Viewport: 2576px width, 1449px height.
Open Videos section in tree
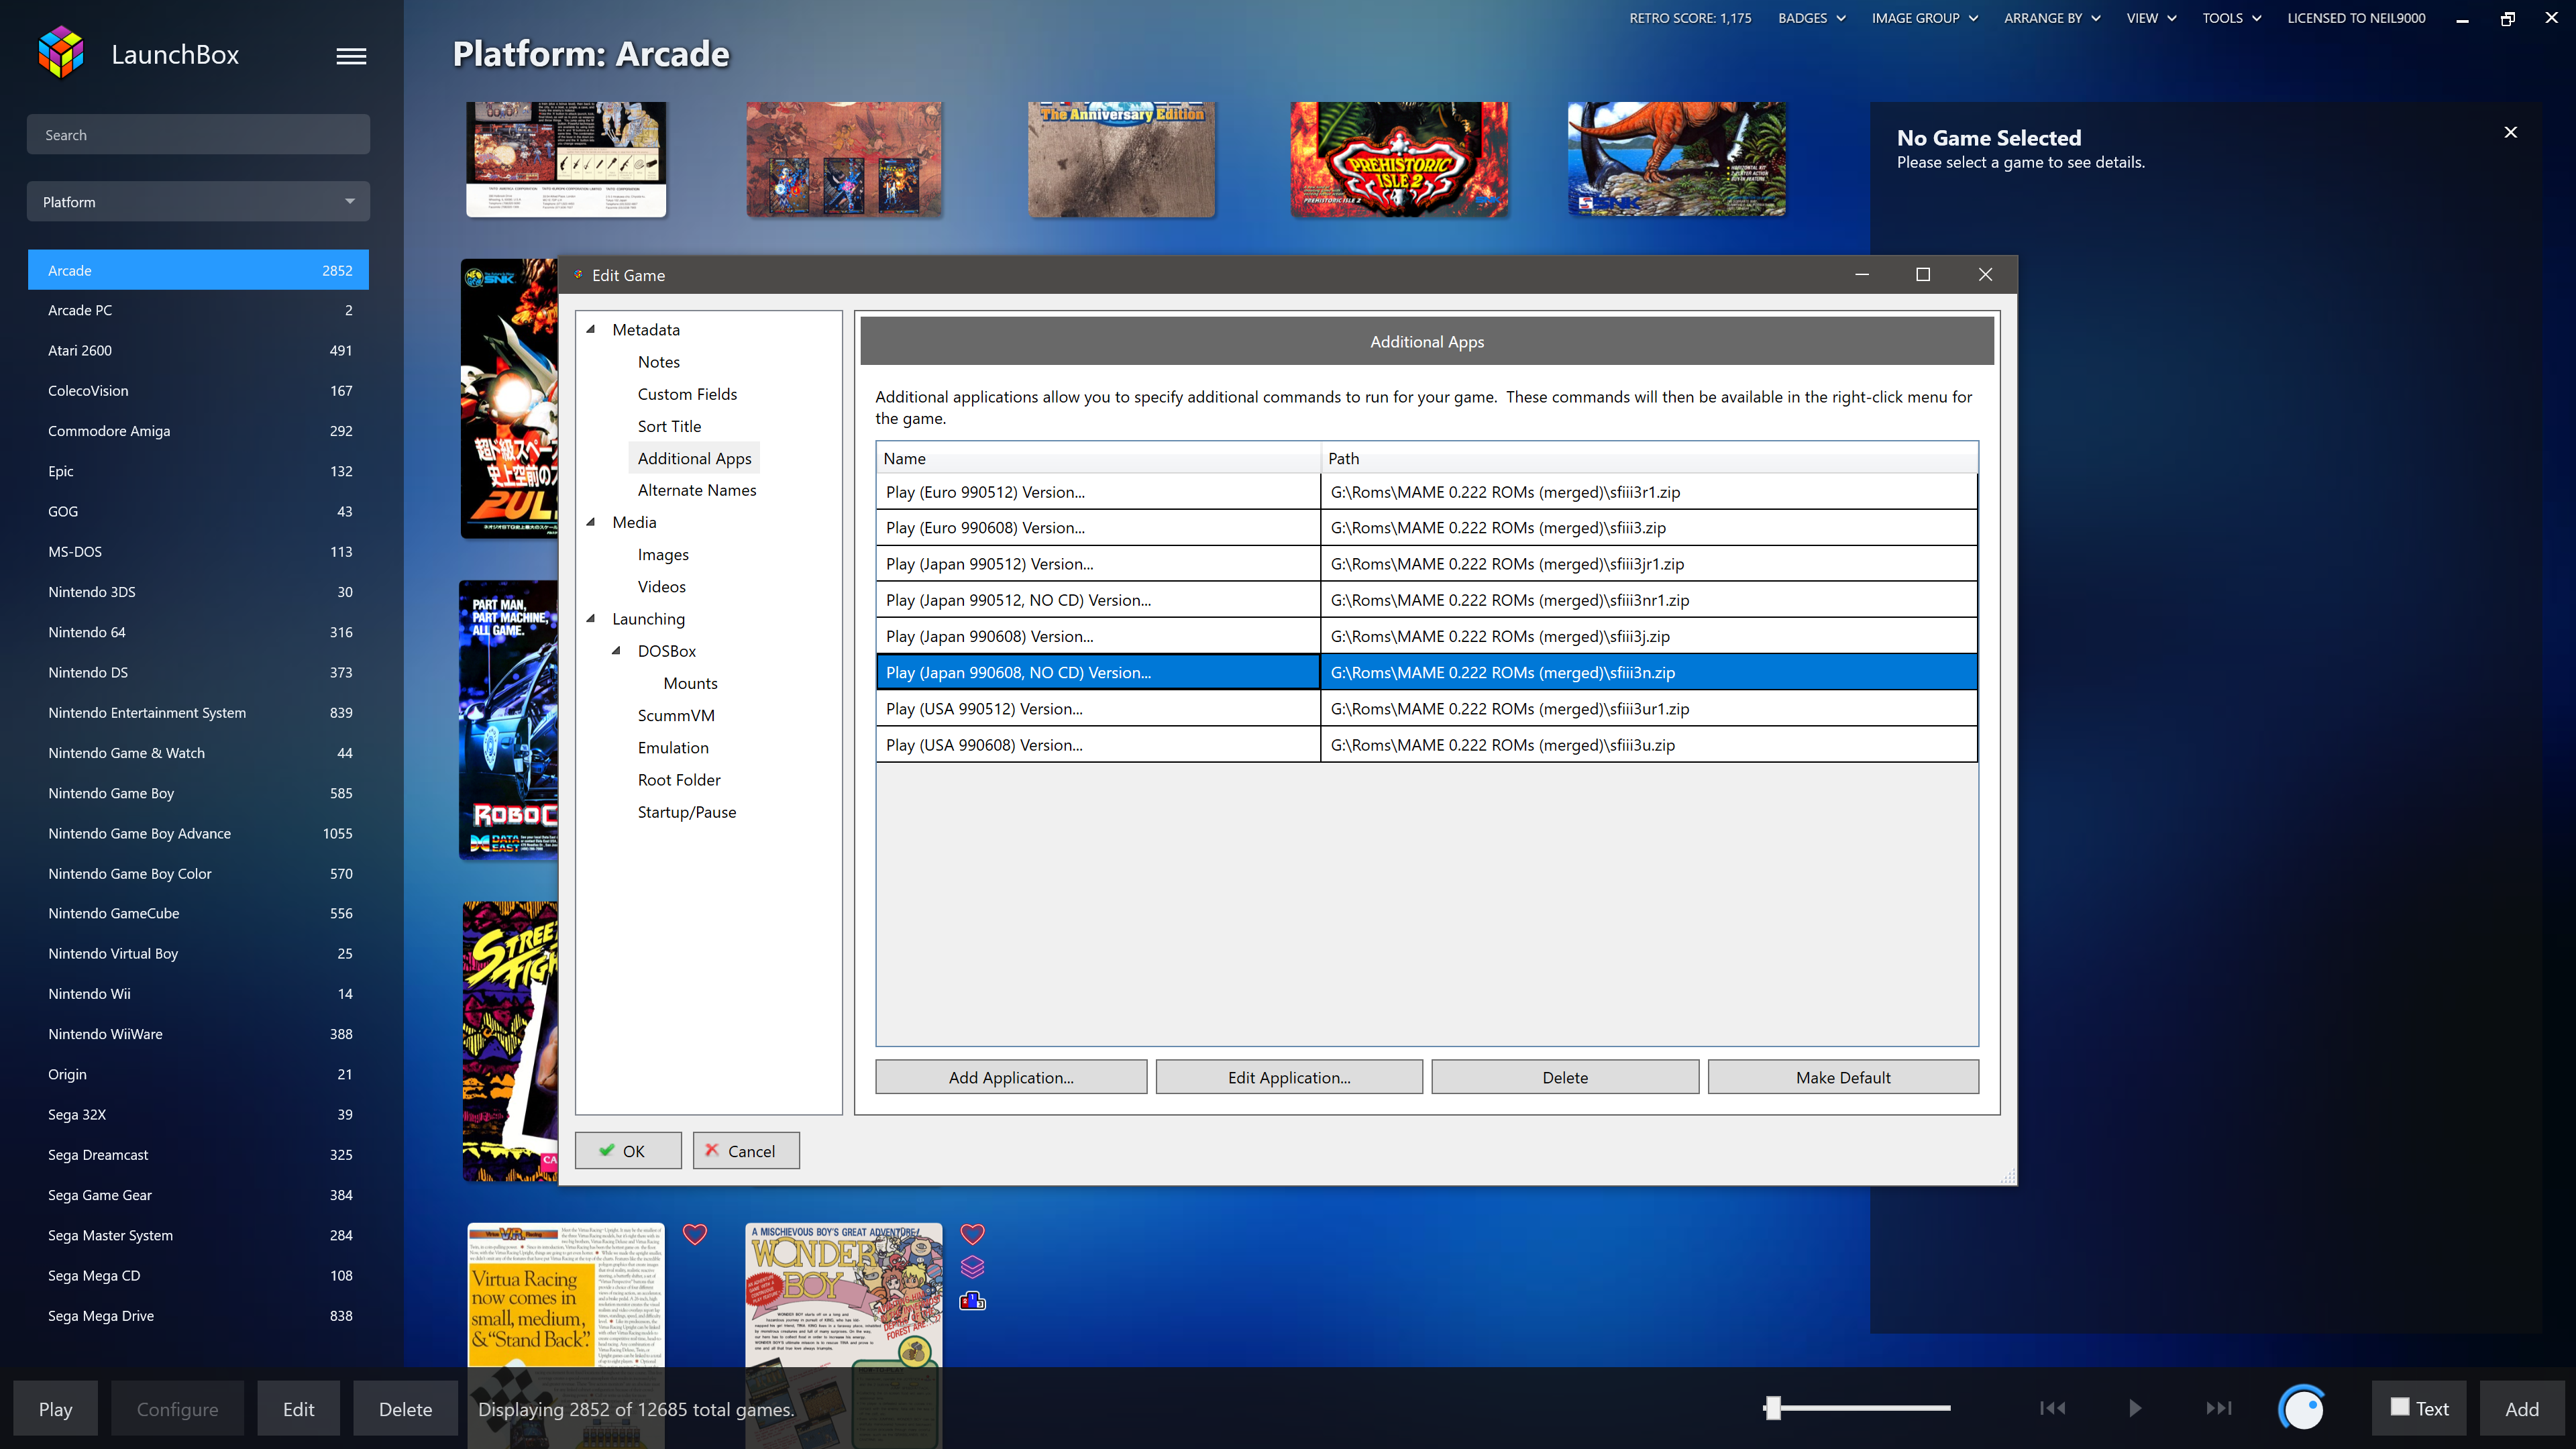pyautogui.click(x=662, y=587)
